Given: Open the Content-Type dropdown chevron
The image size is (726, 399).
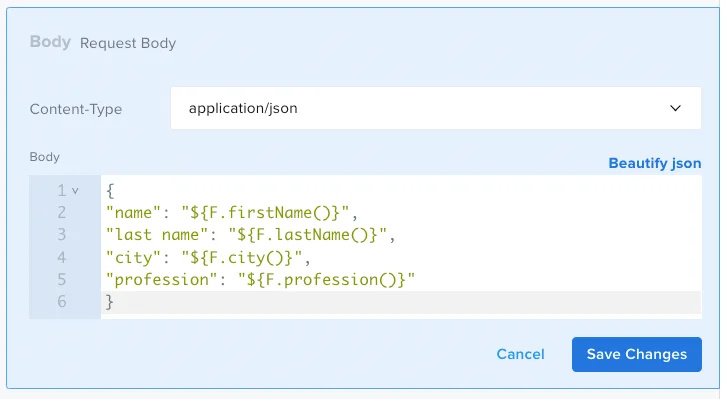Looking at the screenshot, I should 675,108.
